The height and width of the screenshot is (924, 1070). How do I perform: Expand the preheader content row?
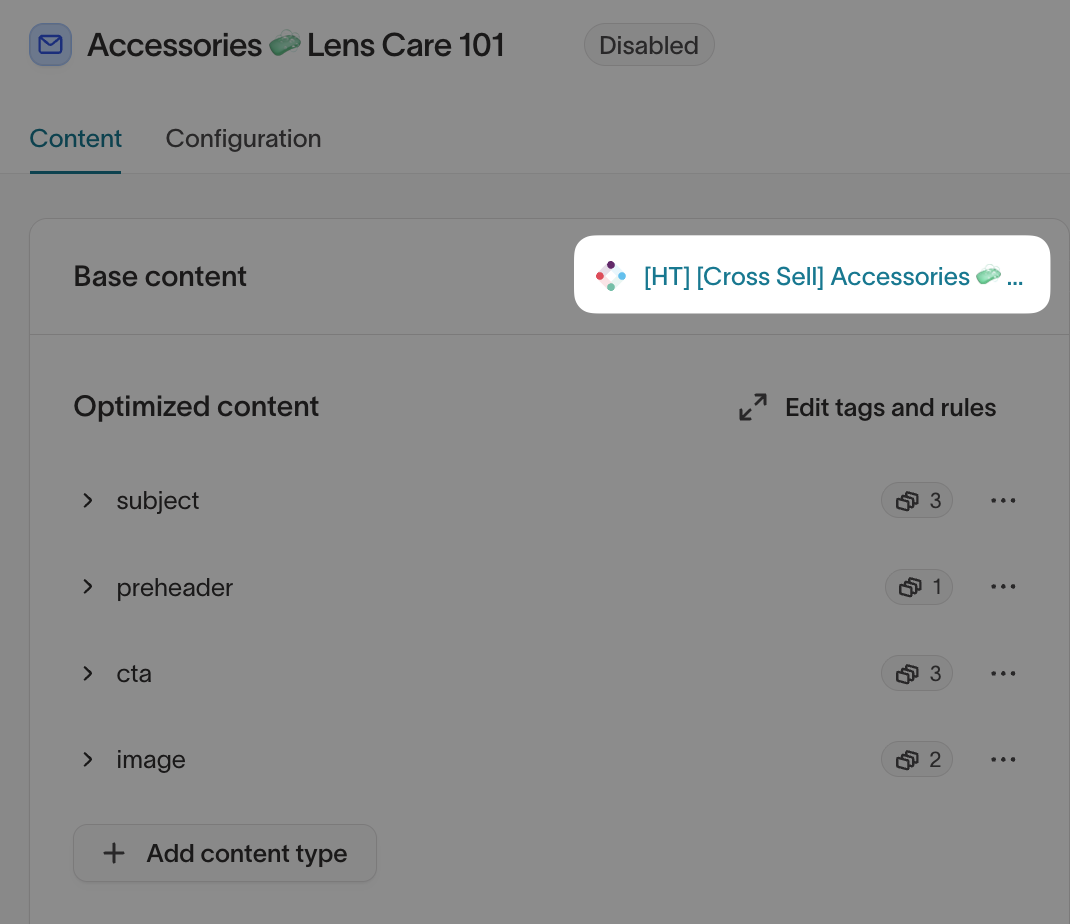[x=88, y=587]
